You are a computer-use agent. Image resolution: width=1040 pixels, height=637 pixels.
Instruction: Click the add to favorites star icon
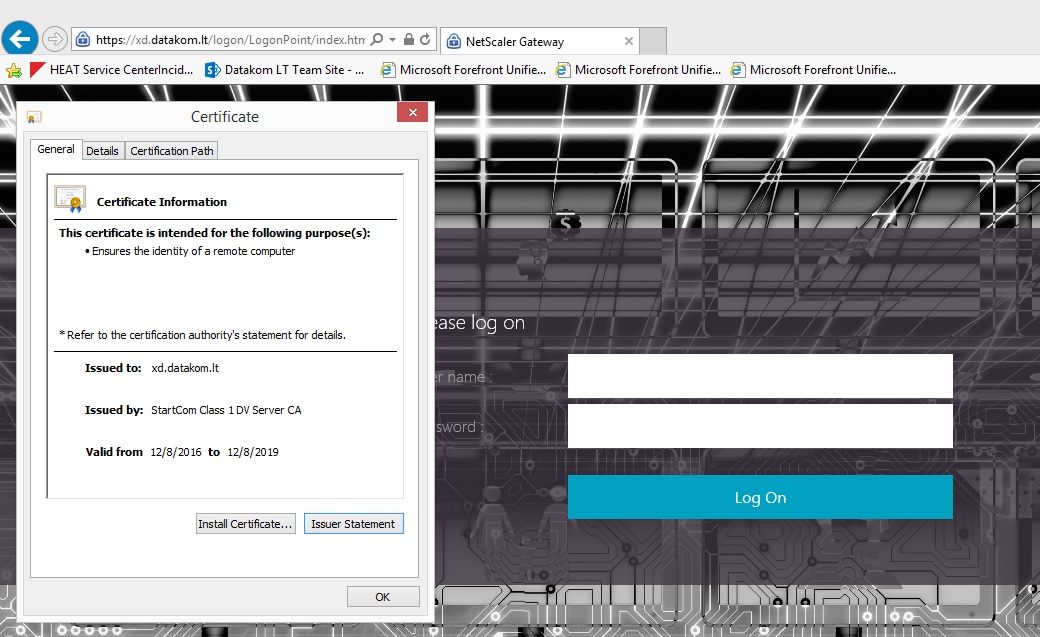point(14,70)
